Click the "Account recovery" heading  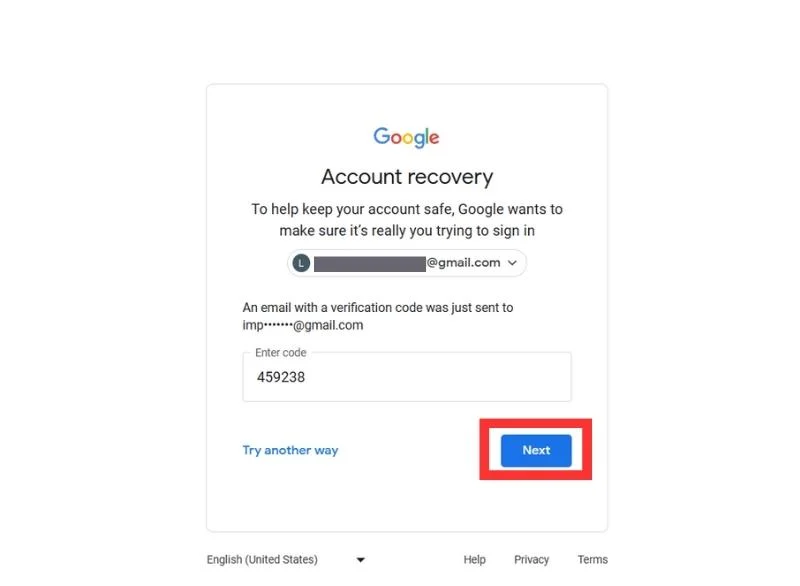[x=407, y=177]
